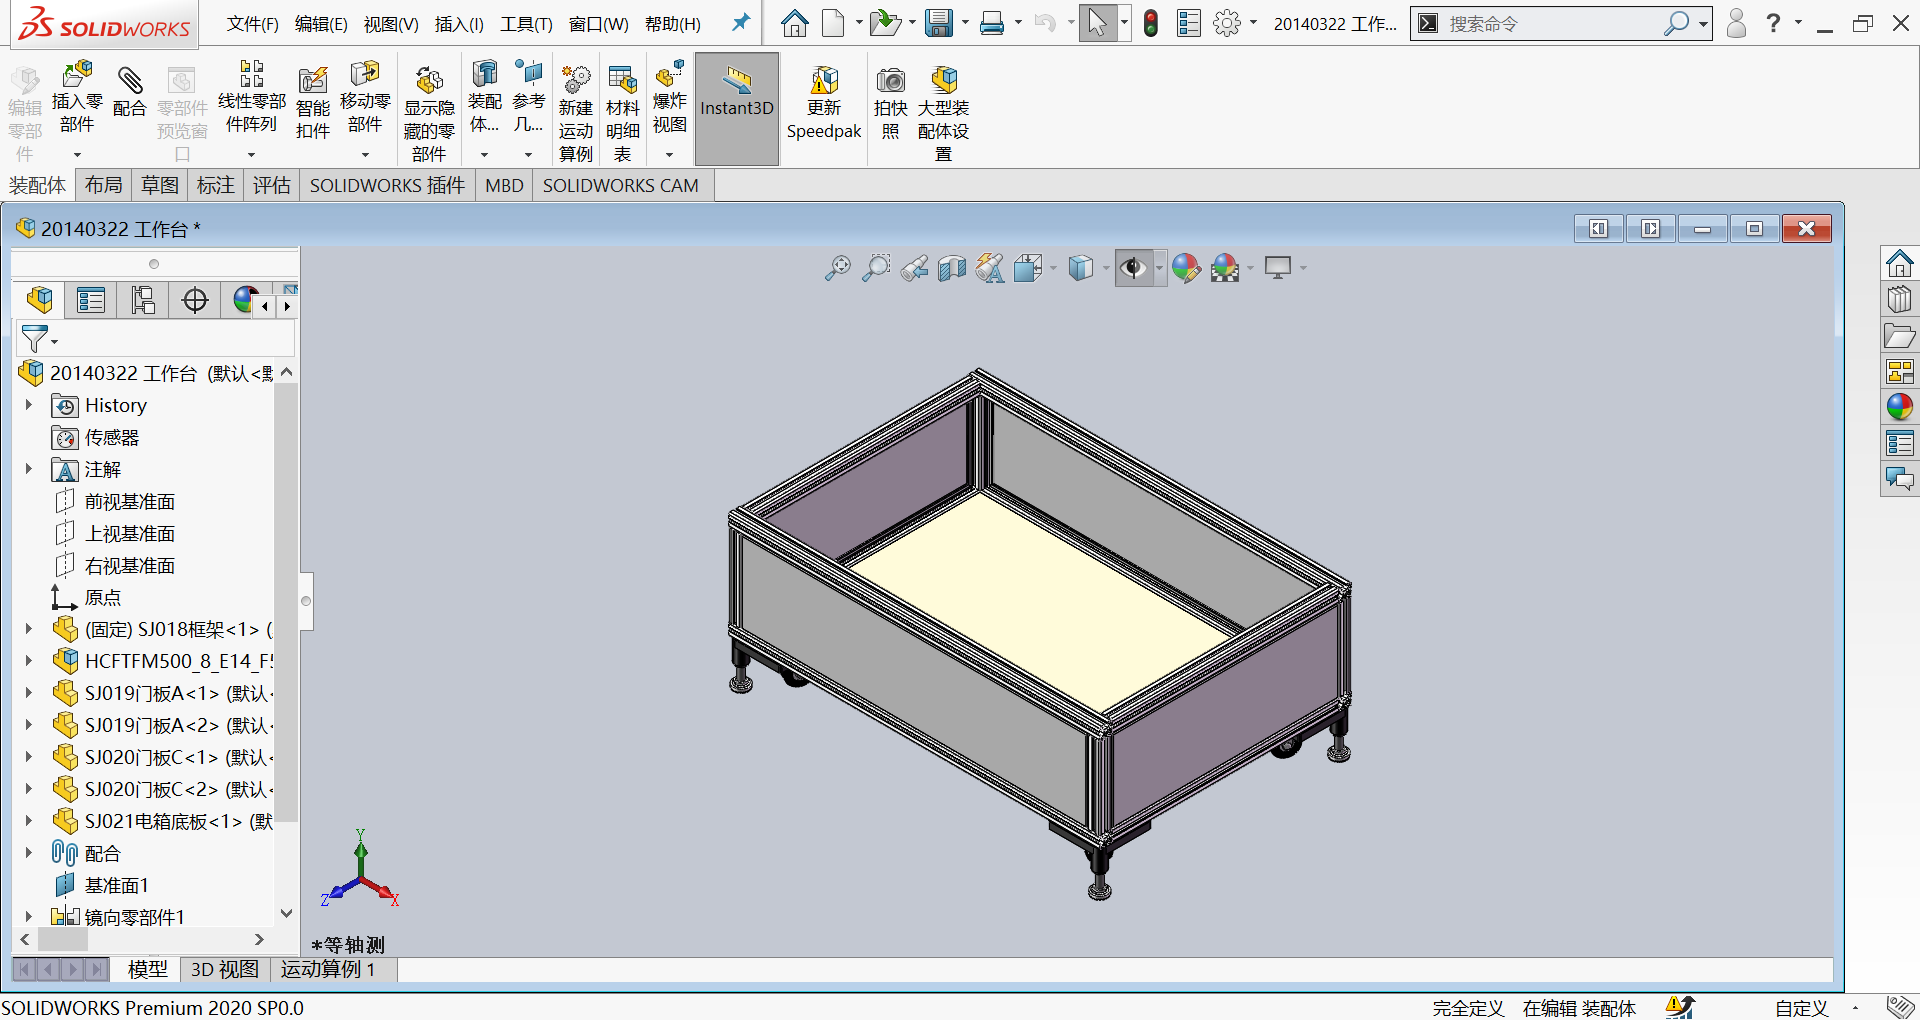
Task: Expand the History tree node
Action: (29, 405)
